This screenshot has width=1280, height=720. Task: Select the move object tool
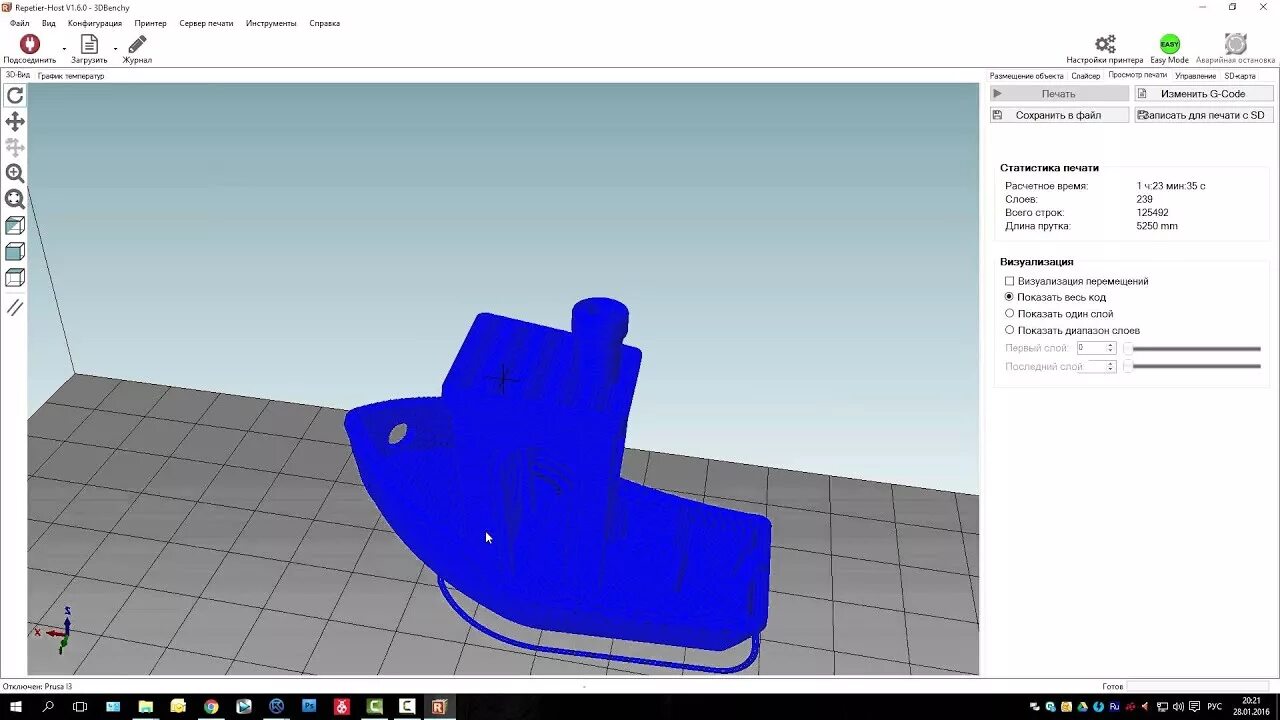tap(15, 148)
